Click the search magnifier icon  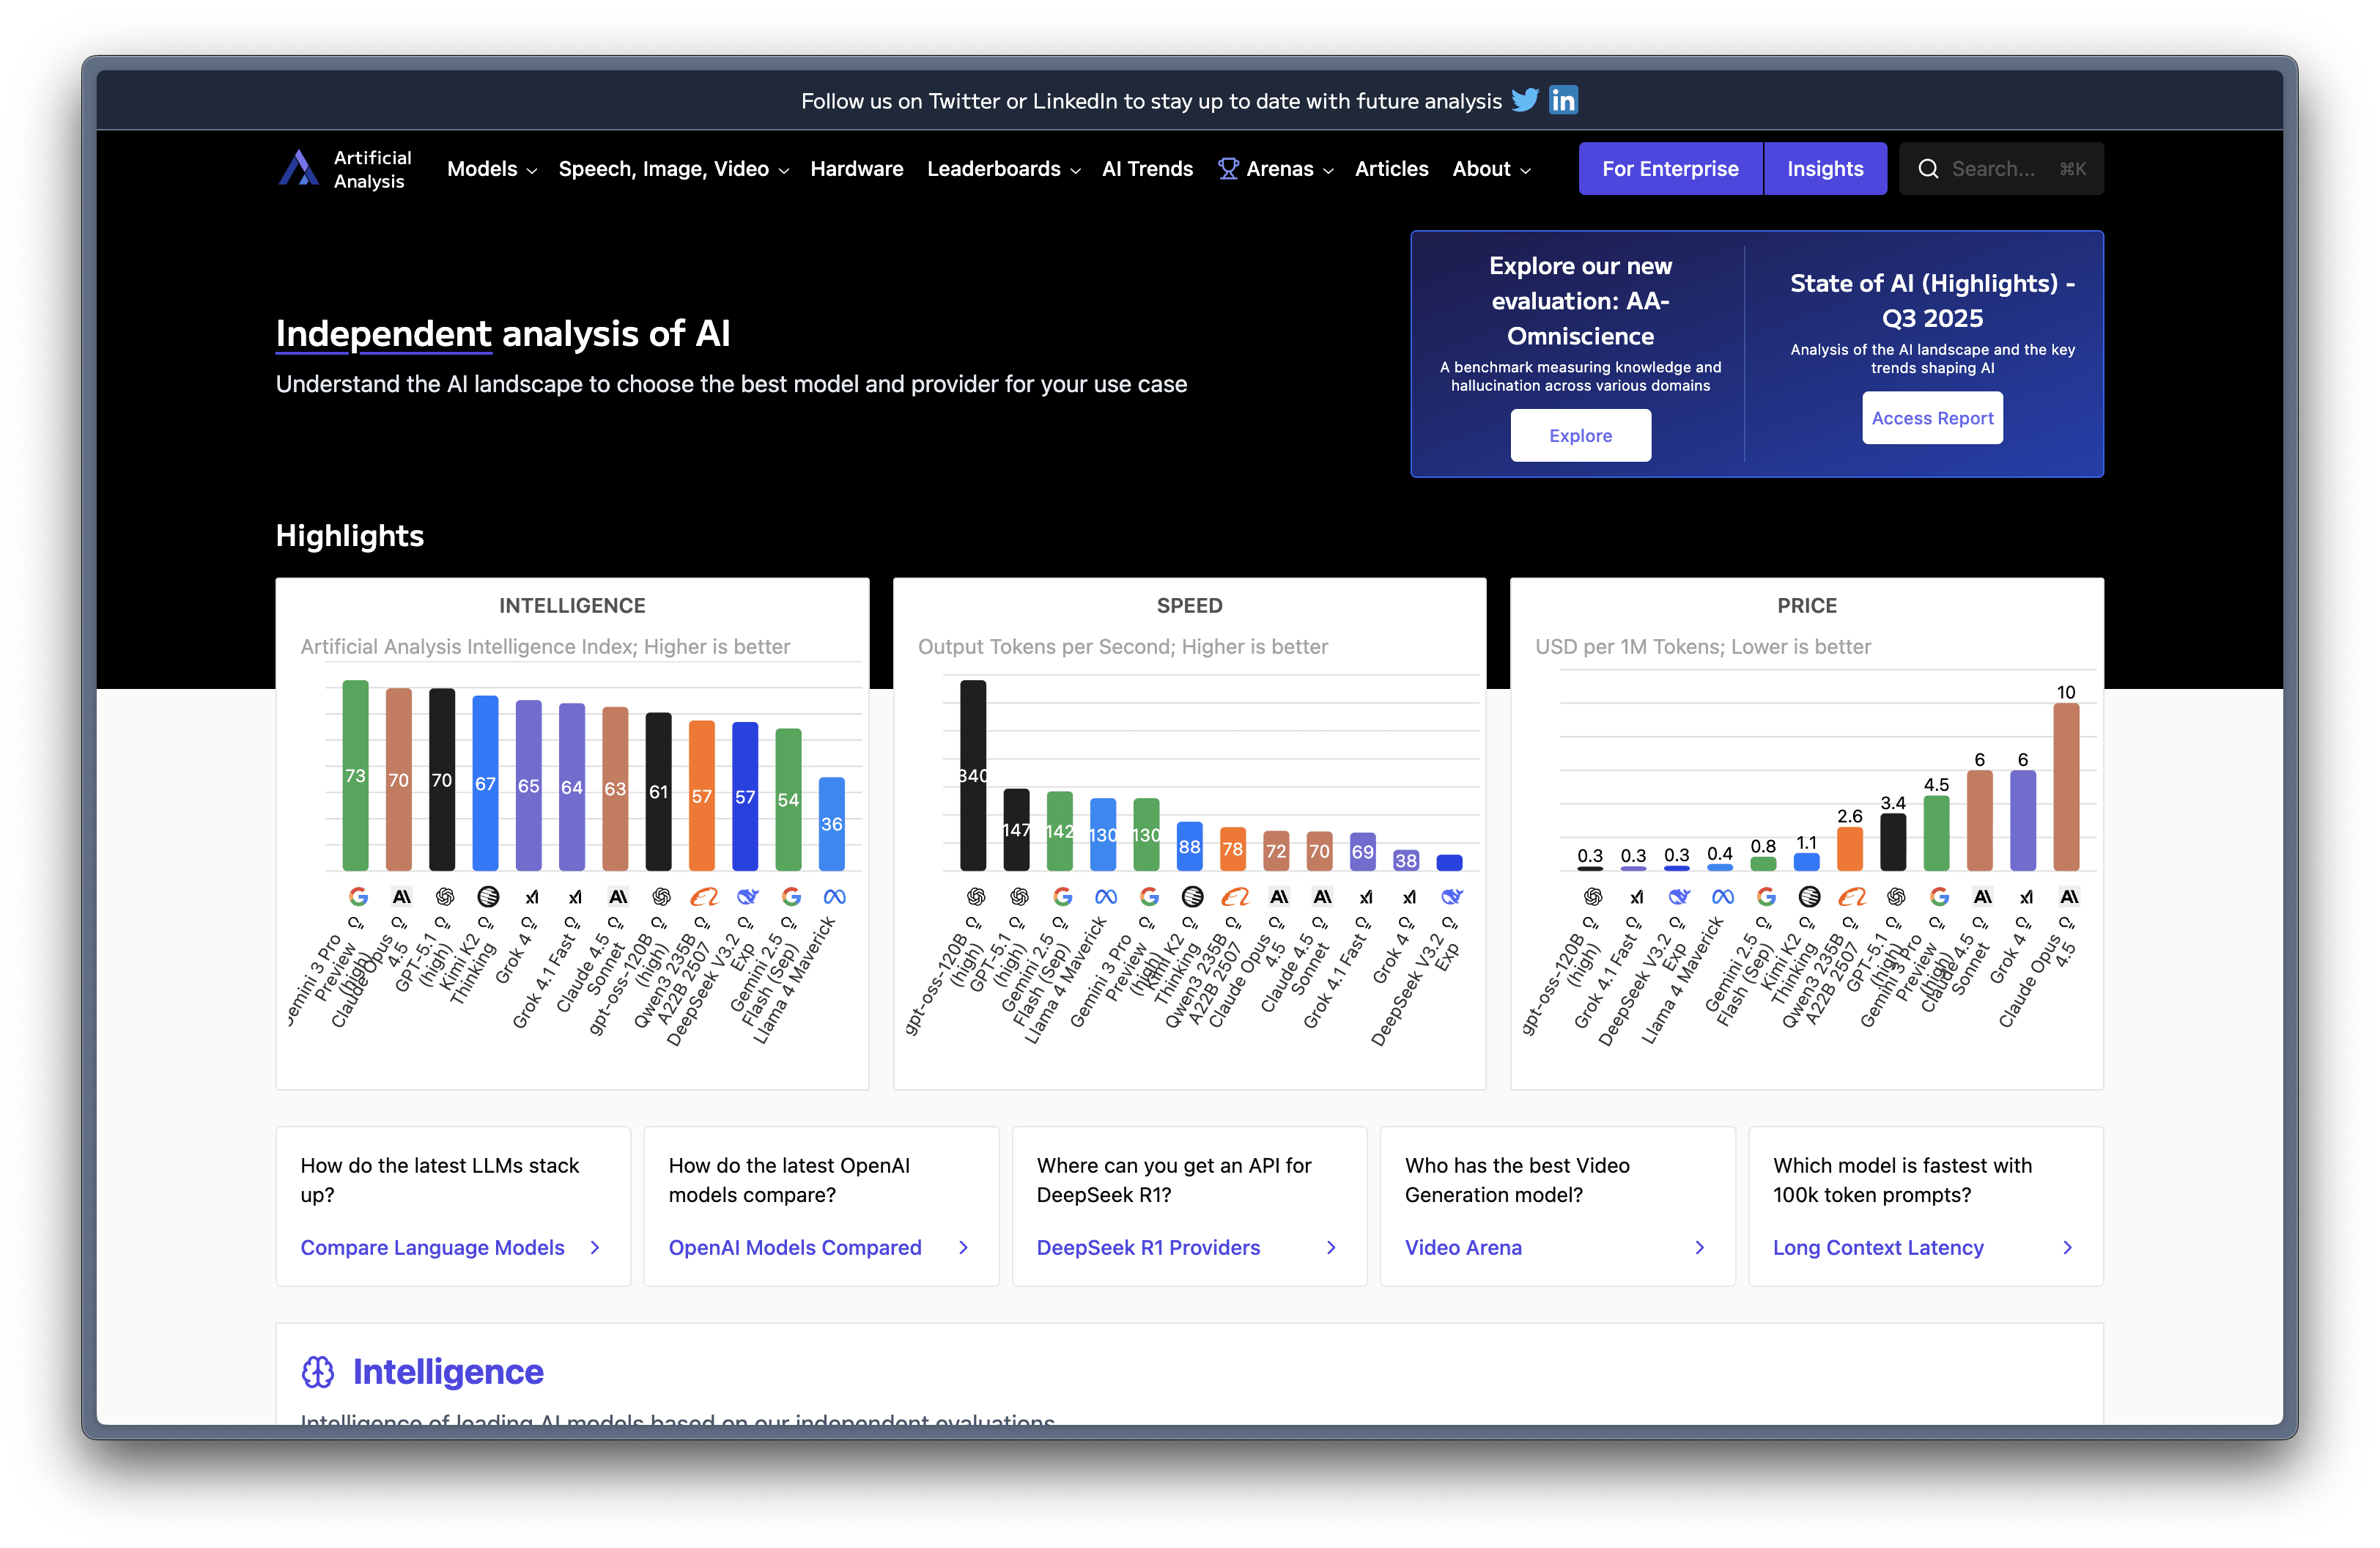[x=1928, y=169]
